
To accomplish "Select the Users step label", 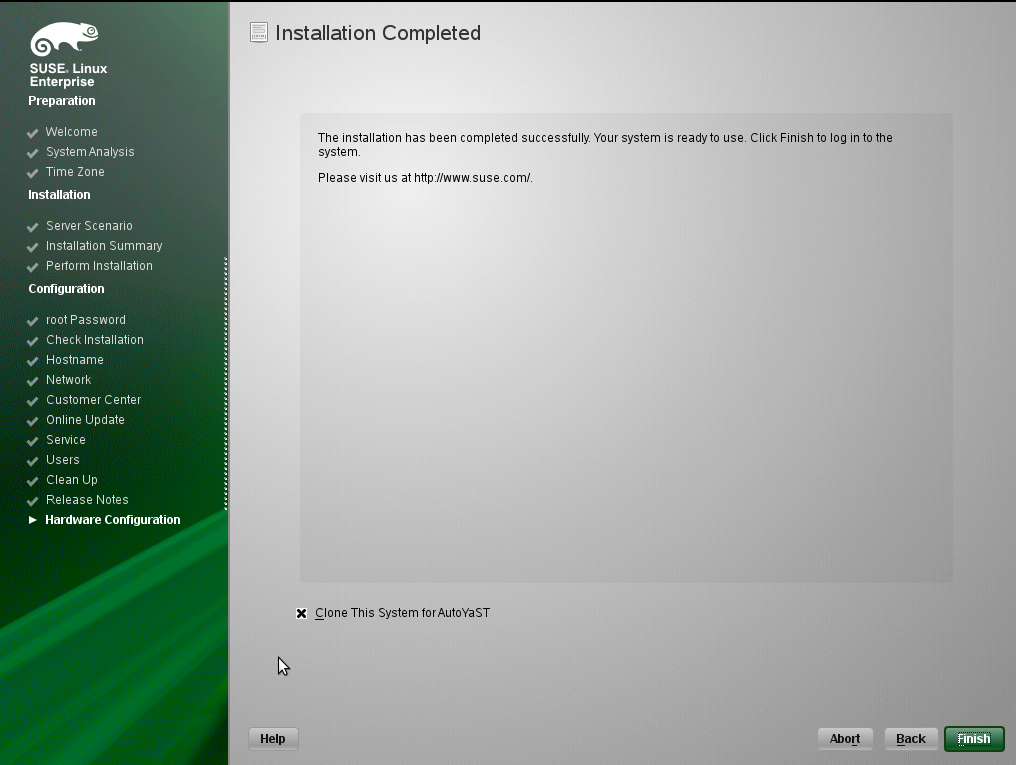I will click(x=63, y=460).
